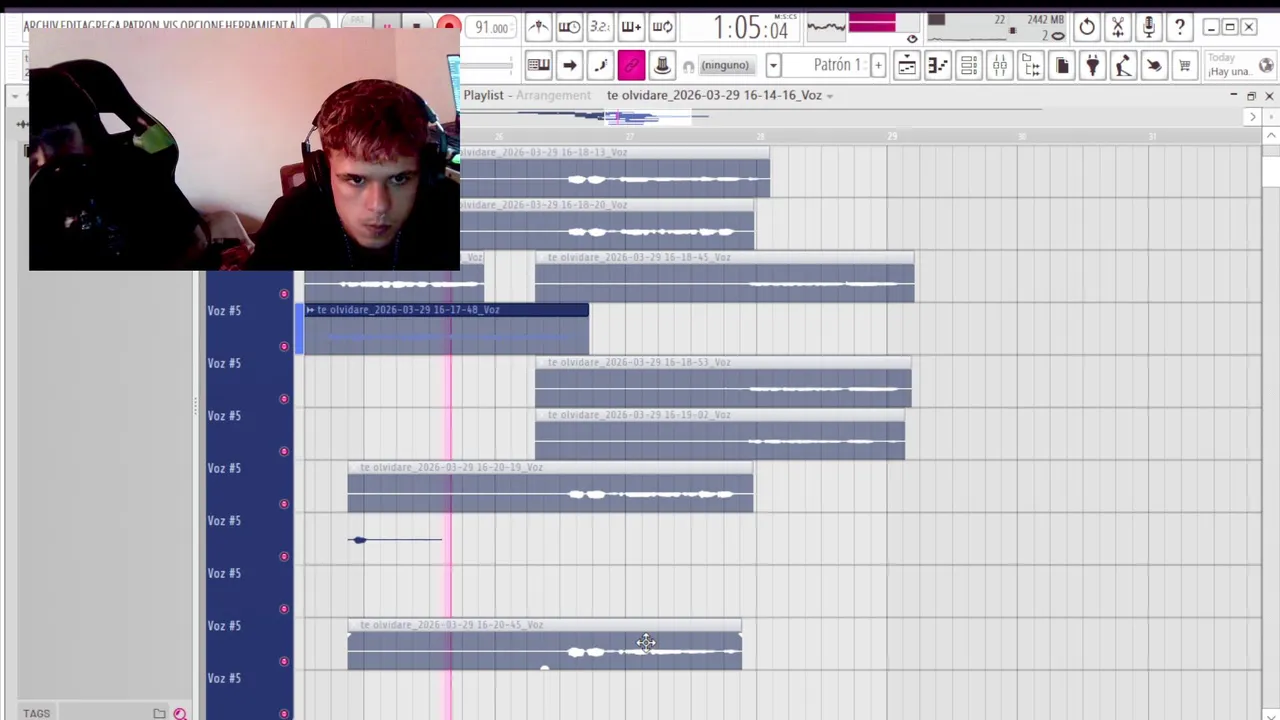Enable typing keyboard to piano
Screen dimensions: 1280x720
[538, 66]
